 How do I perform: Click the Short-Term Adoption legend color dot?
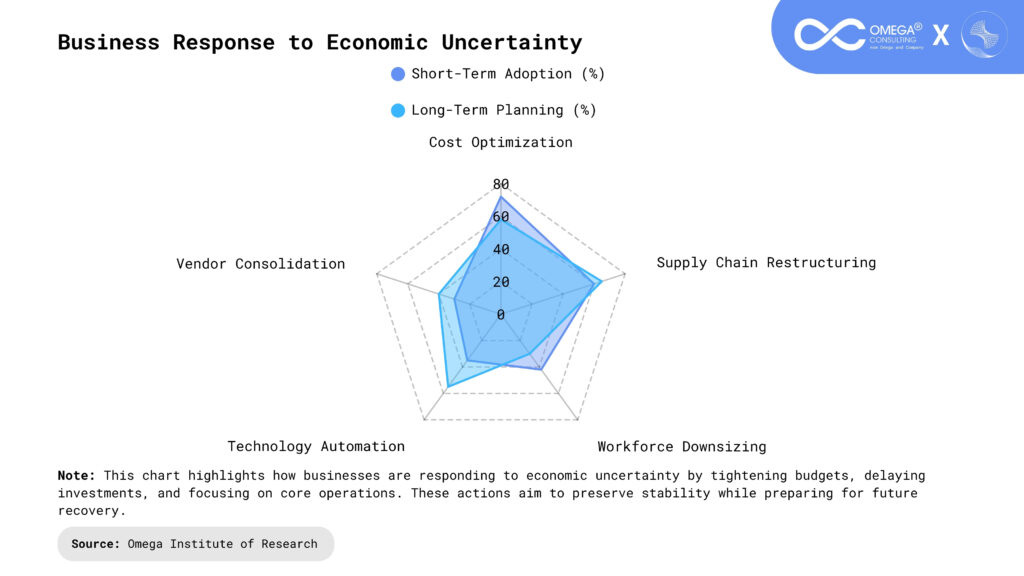coord(398,74)
